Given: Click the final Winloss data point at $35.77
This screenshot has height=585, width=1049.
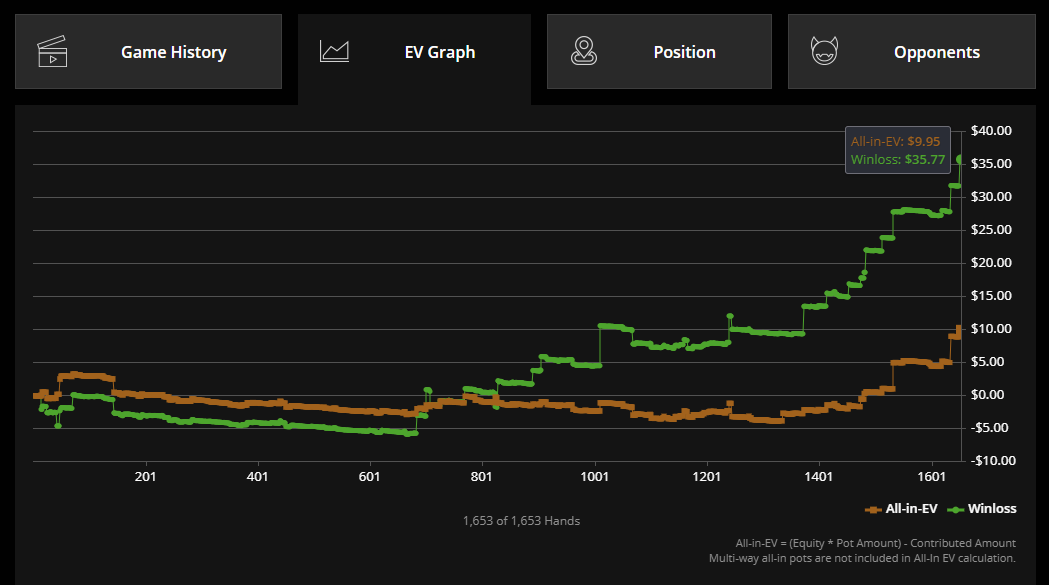Looking at the screenshot, I should tap(960, 159).
